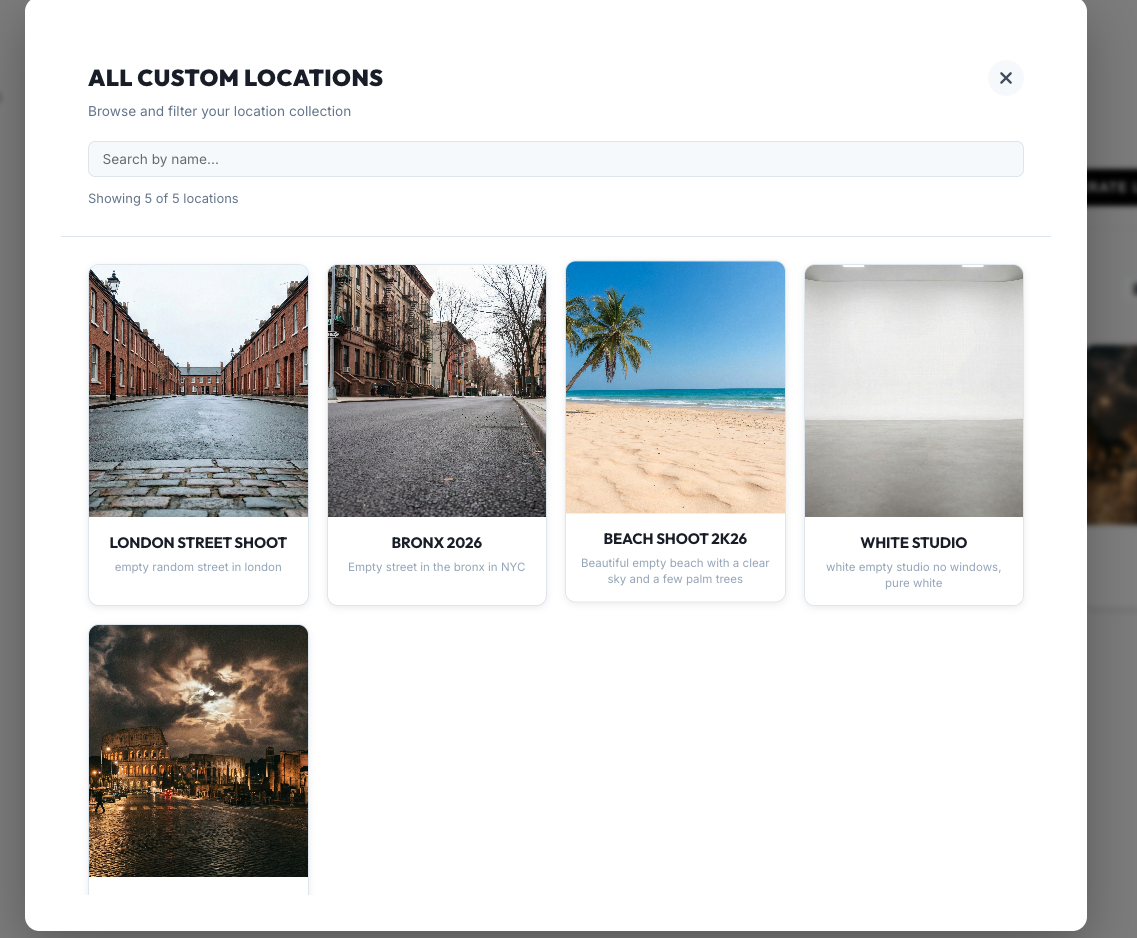Select the Bronx street photo thumbnail
Viewport: 1137px width, 938px height.
click(x=437, y=391)
